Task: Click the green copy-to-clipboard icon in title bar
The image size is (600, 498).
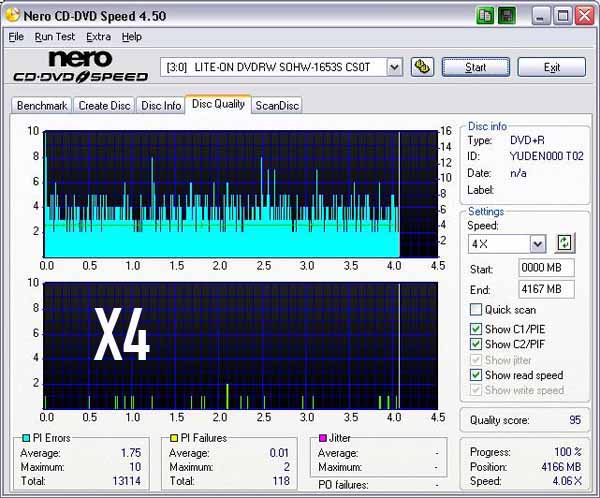Action: coord(486,16)
